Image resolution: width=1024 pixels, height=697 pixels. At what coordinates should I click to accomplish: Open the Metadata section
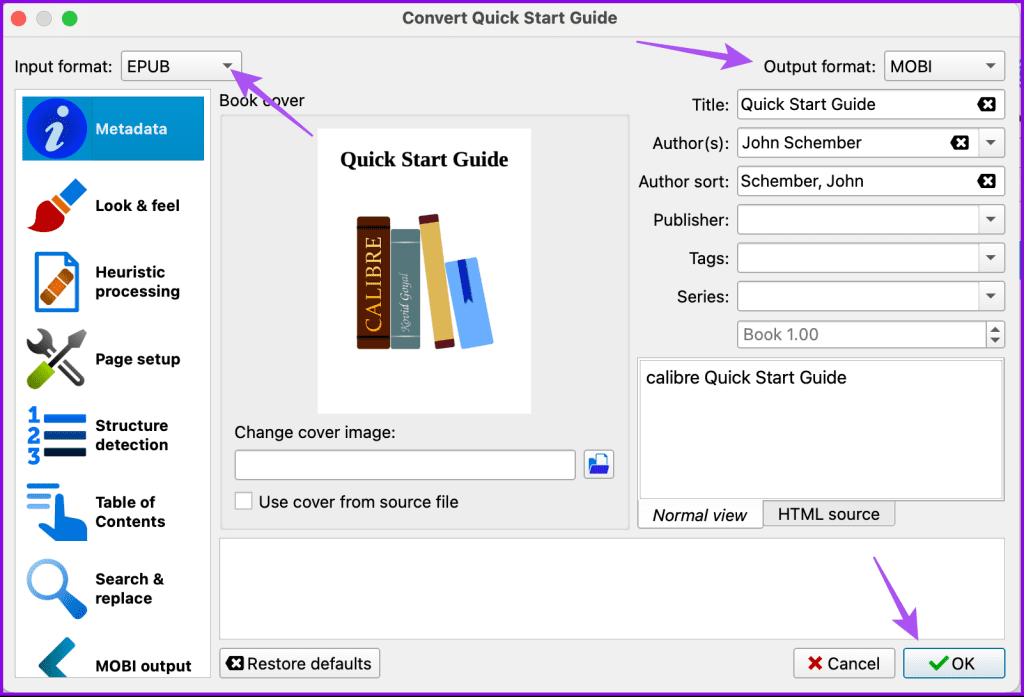pos(112,128)
